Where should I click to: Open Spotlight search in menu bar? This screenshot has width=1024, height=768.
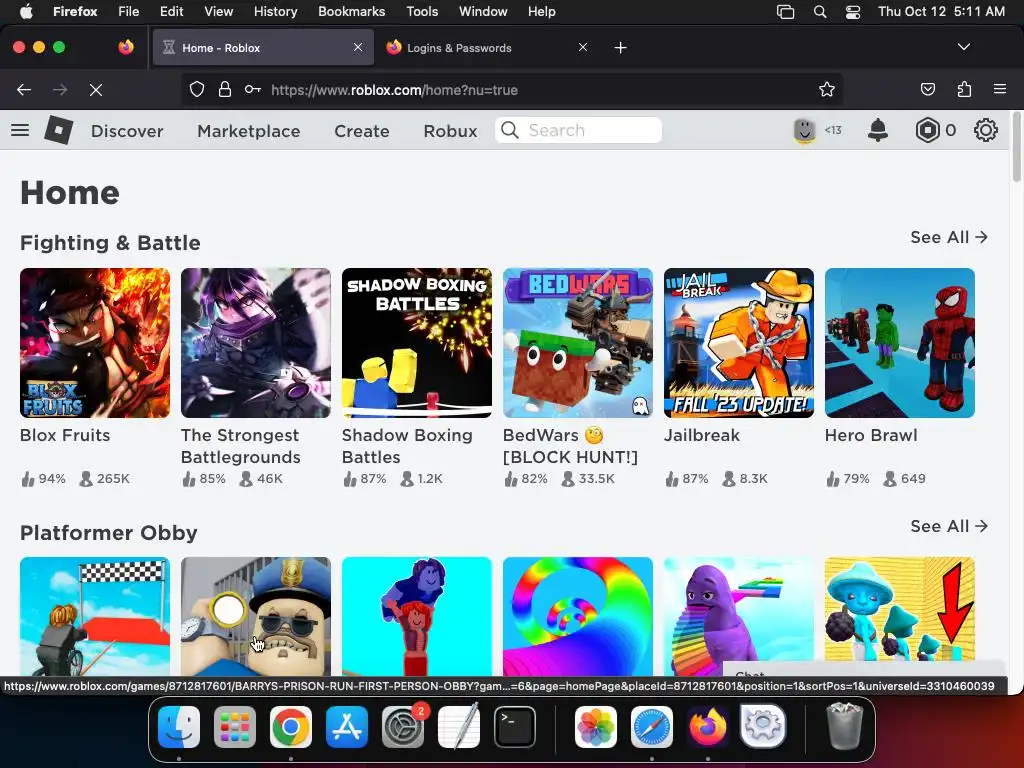pos(820,12)
